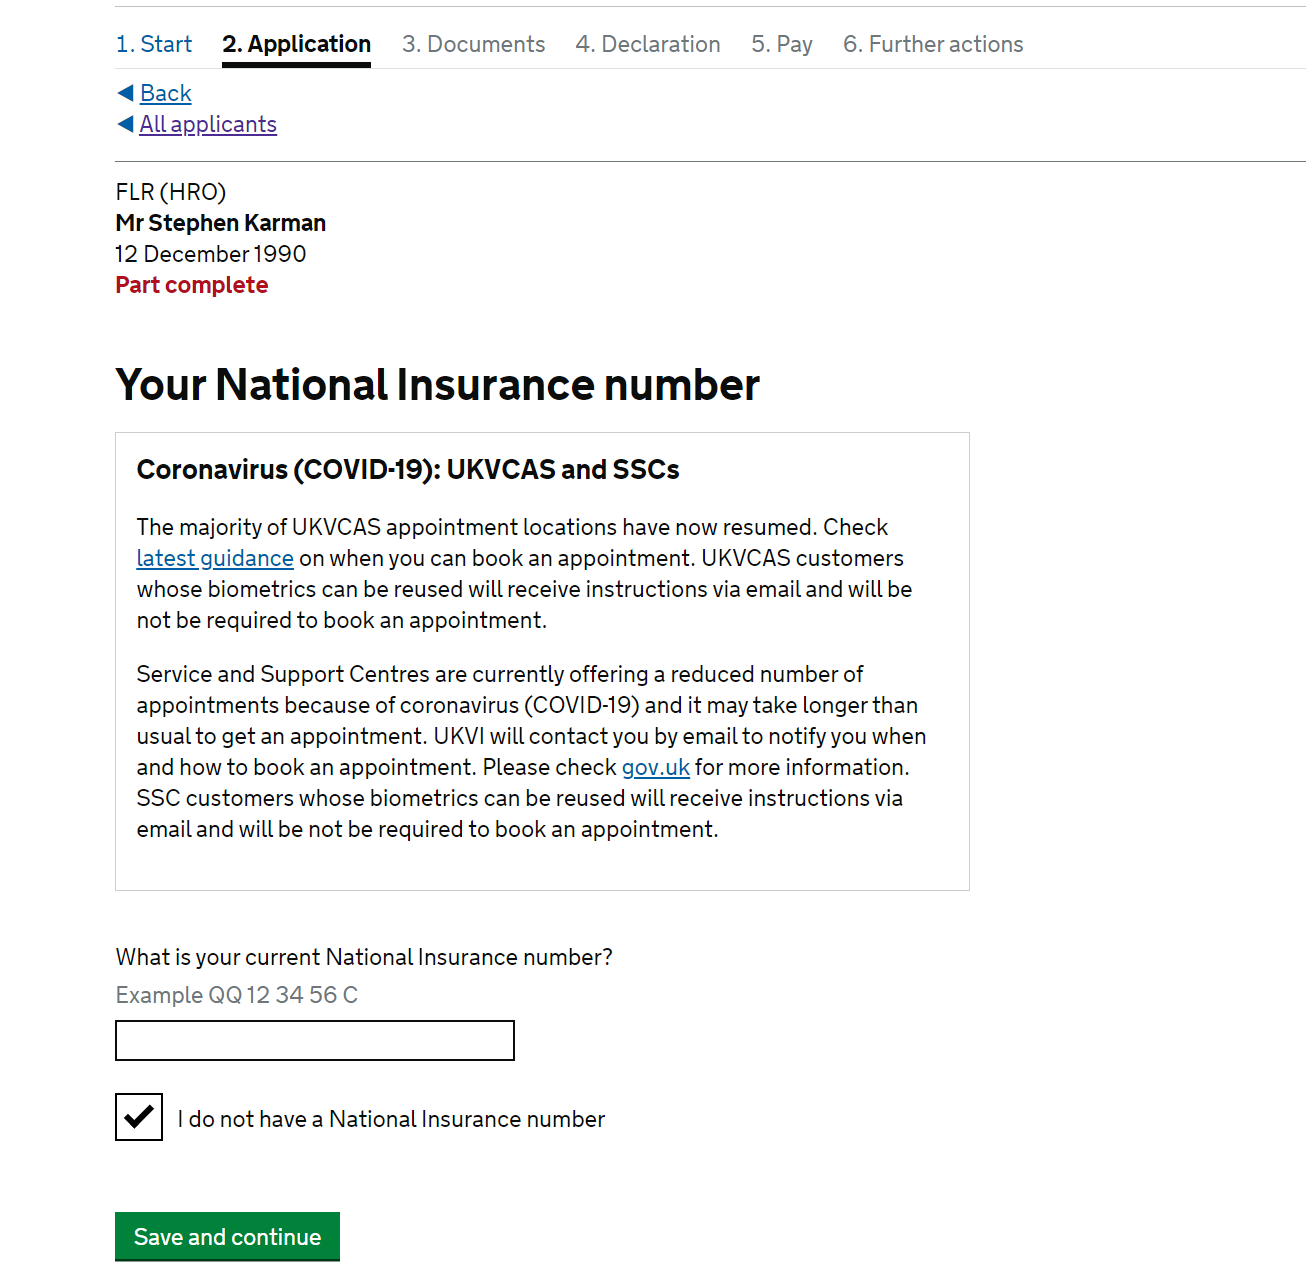Open the 5. Pay step
Image resolution: width=1306 pixels, height=1272 pixels.
click(x=782, y=44)
